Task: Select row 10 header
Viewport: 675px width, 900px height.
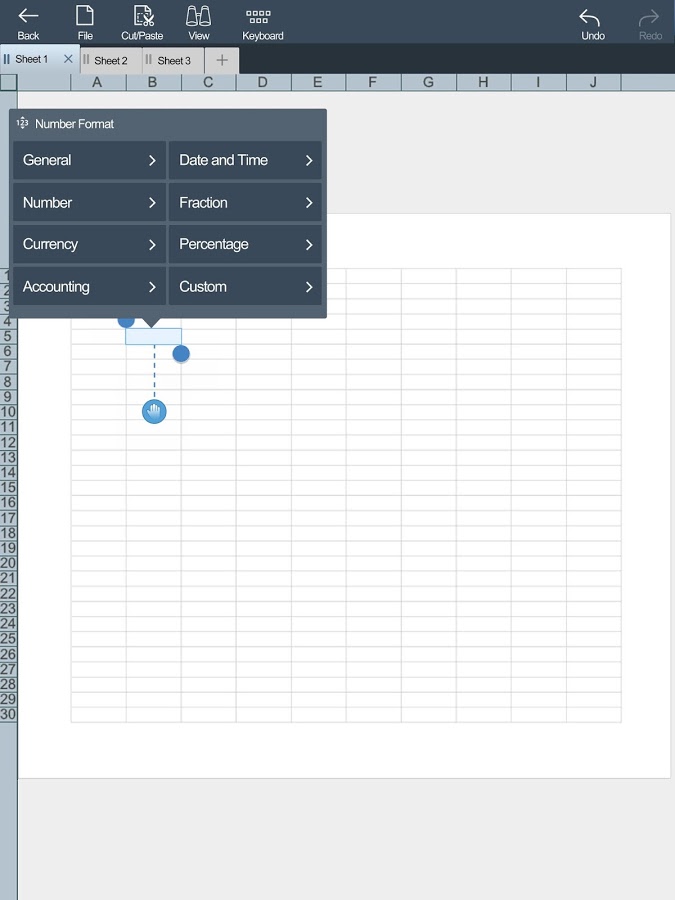Action: pyautogui.click(x=8, y=412)
